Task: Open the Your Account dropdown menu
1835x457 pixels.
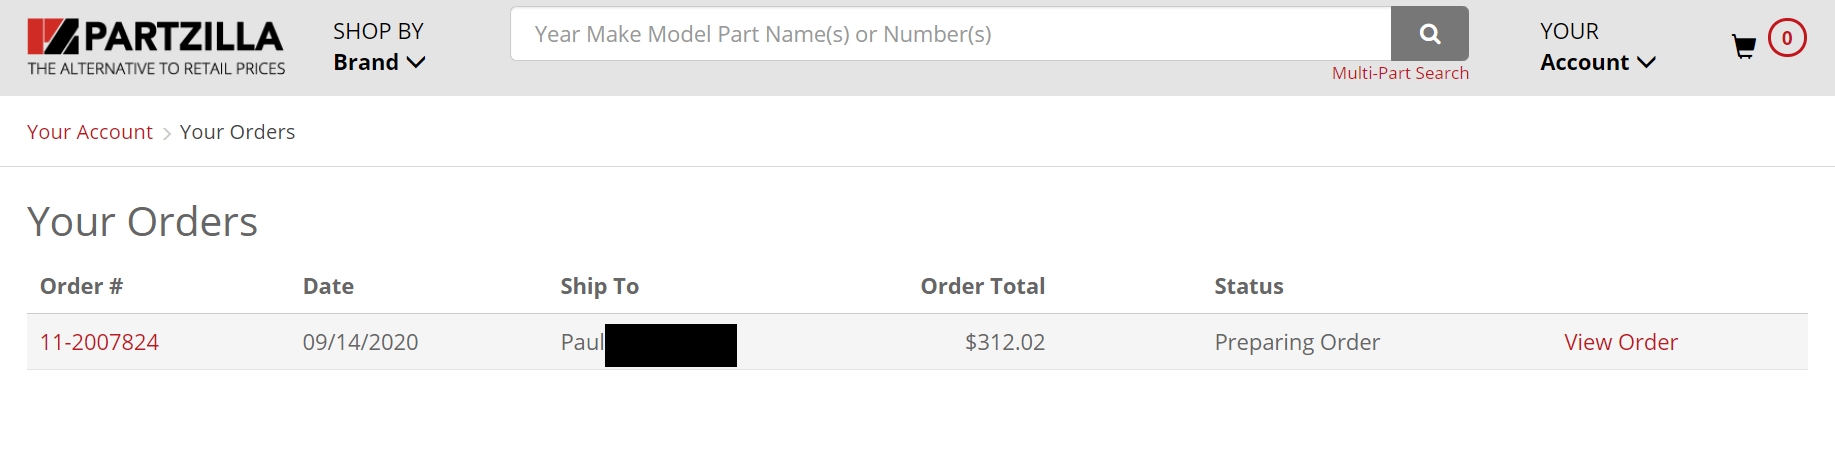Action: [1597, 48]
